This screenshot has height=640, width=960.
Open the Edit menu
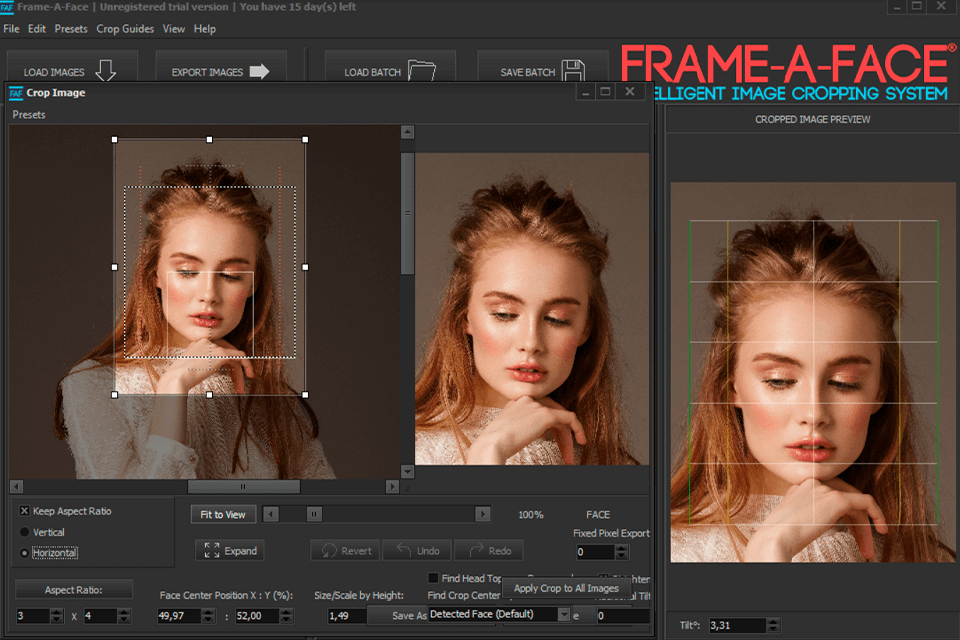37,29
